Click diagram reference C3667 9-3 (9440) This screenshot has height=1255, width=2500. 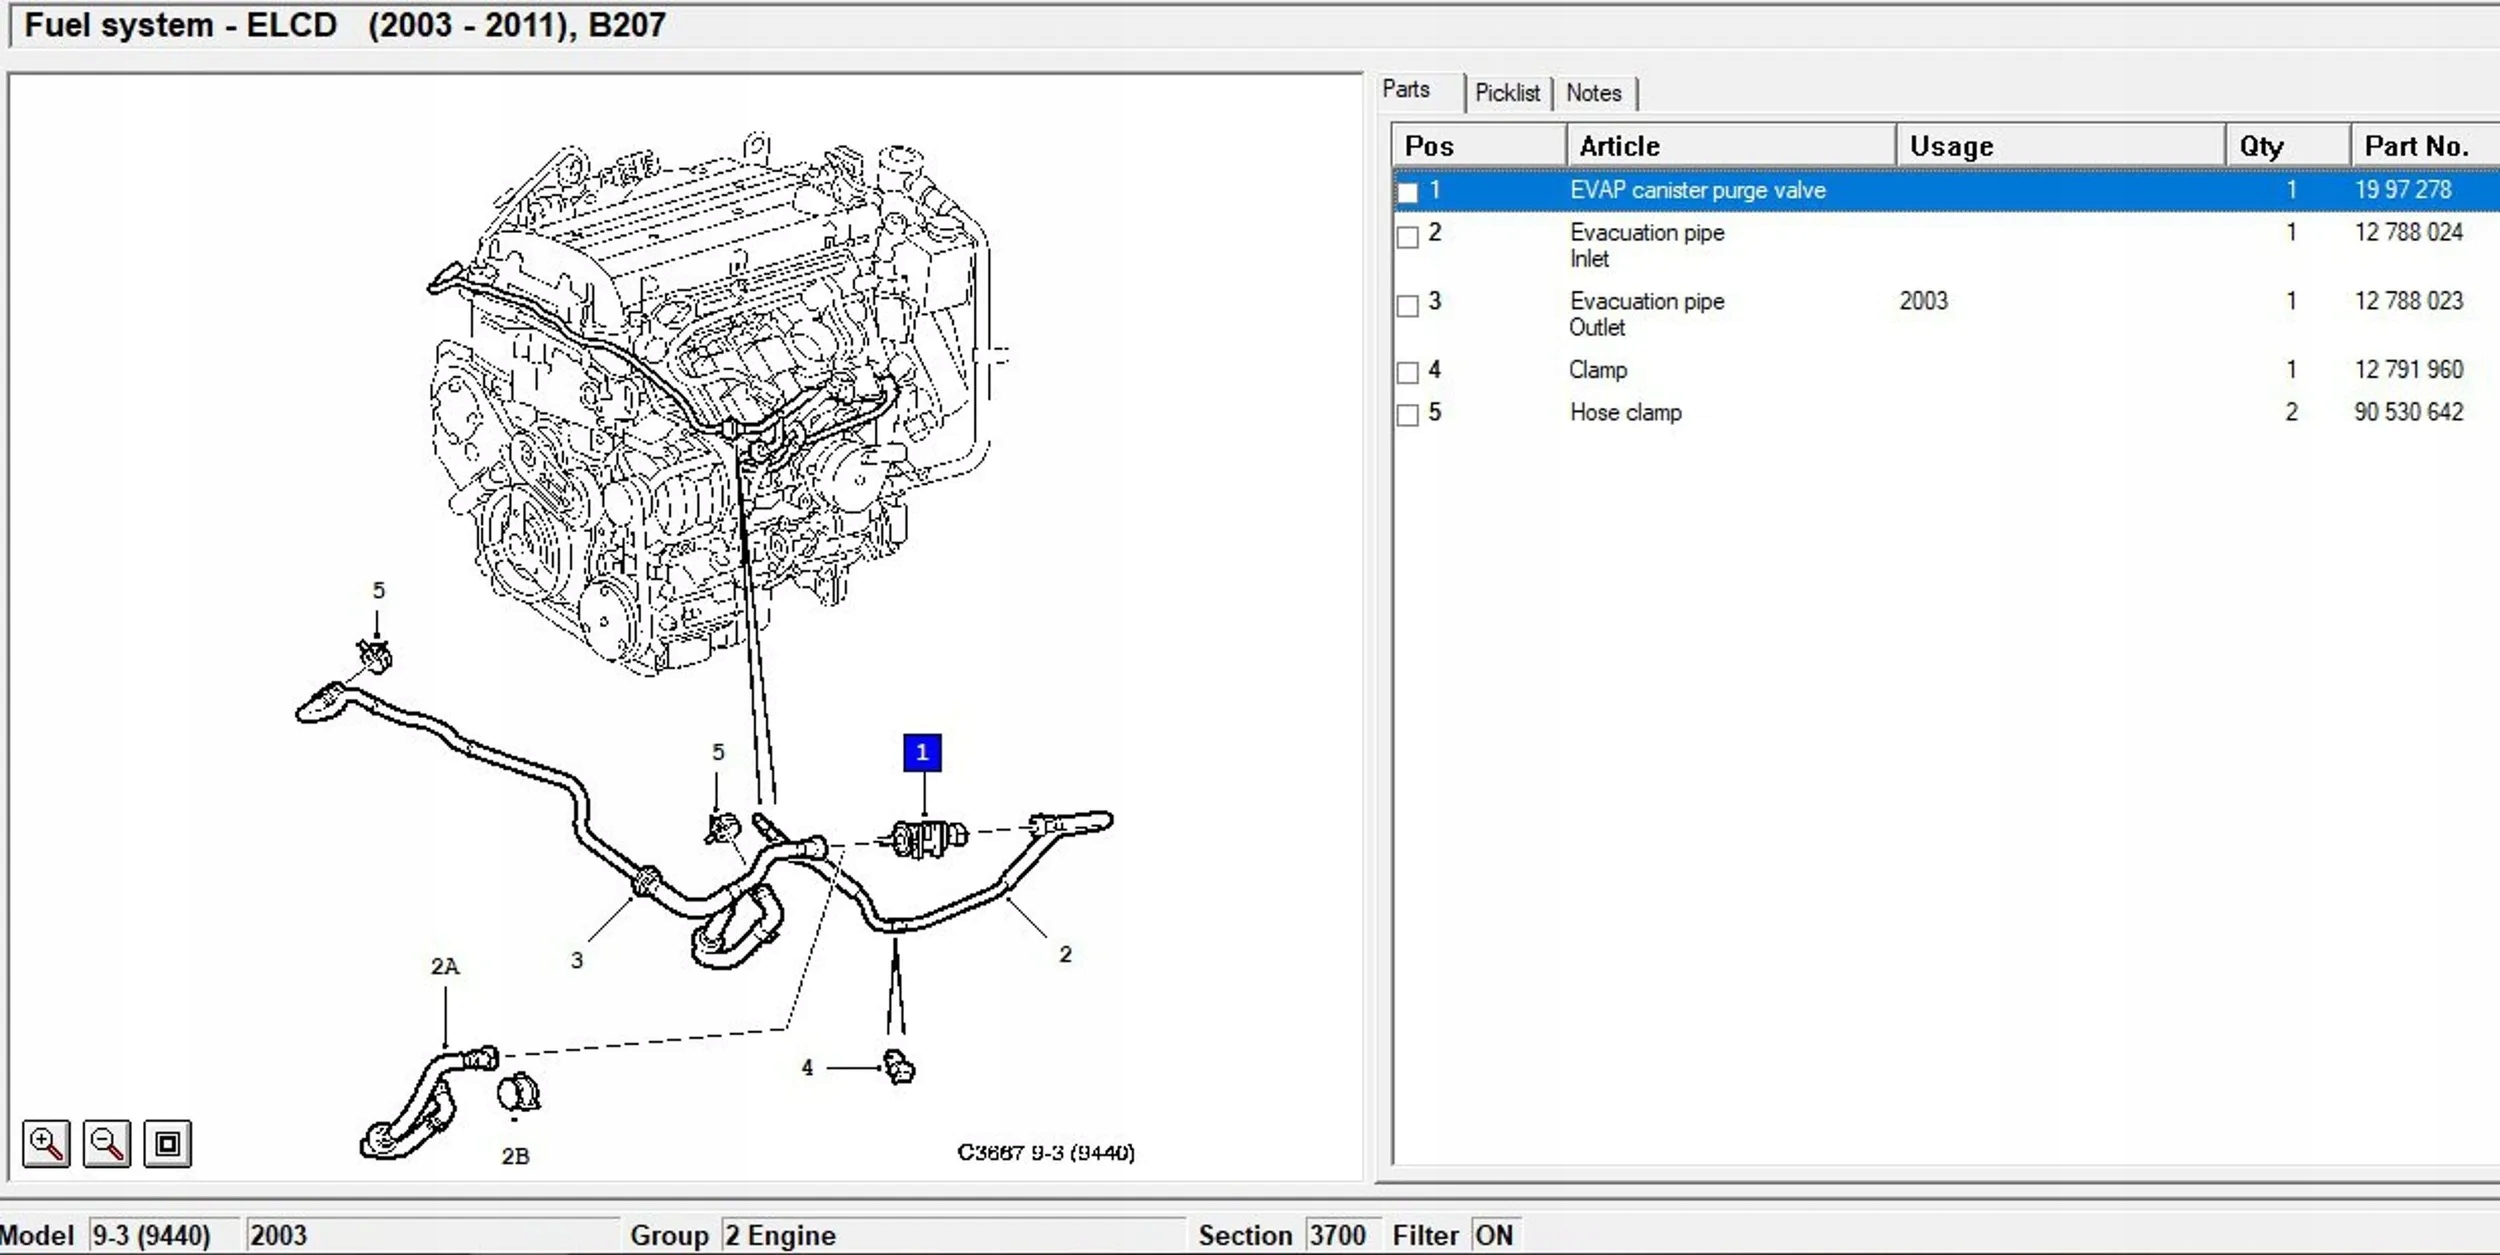coord(1046,1152)
